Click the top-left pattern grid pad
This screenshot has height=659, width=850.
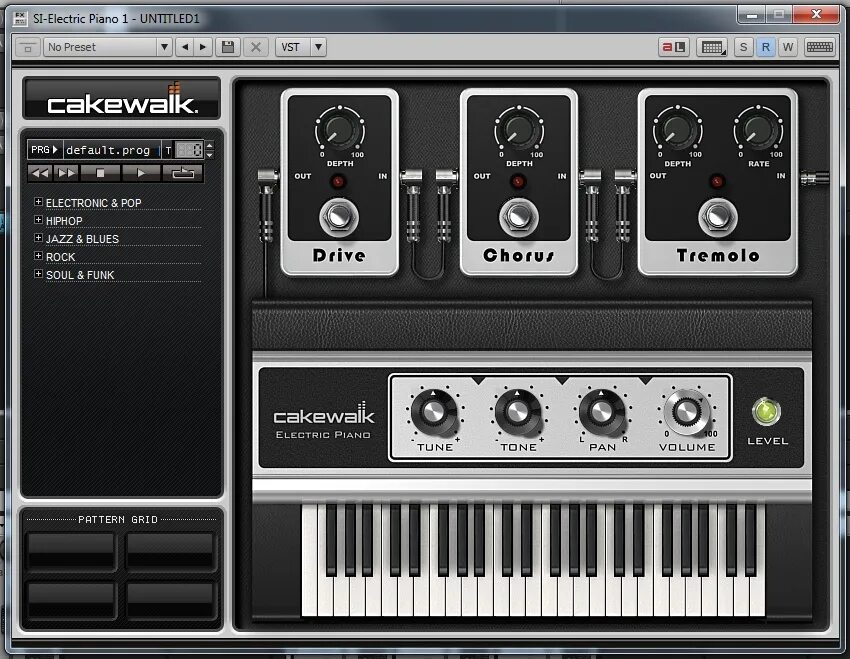72,551
